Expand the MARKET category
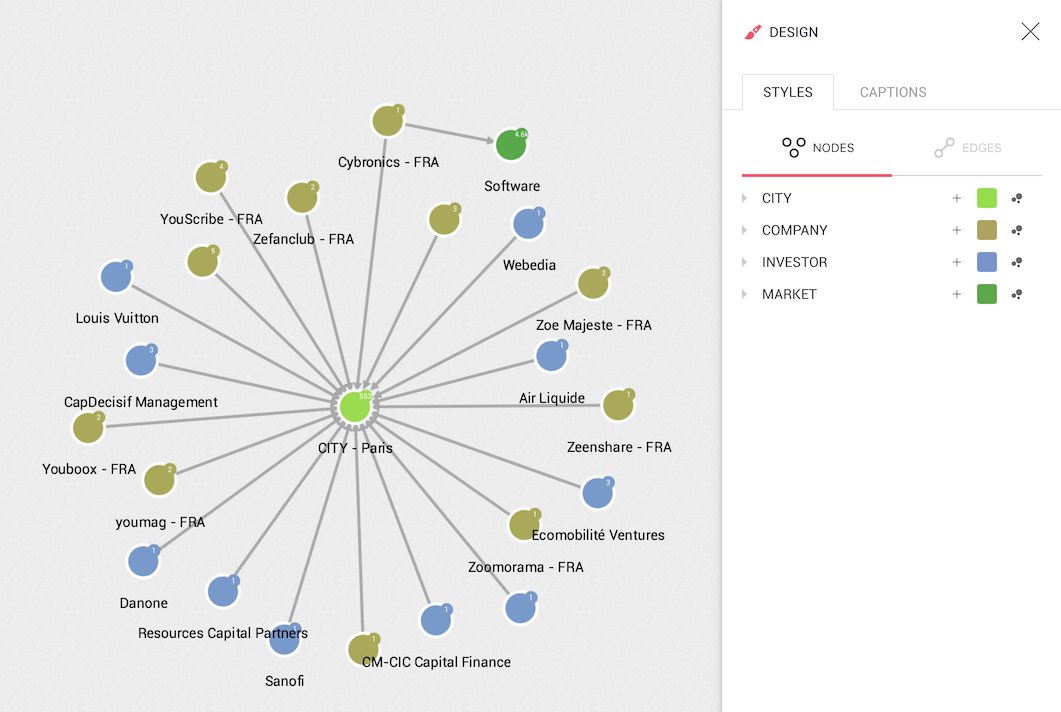The width and height of the screenshot is (1061, 712). [744, 294]
